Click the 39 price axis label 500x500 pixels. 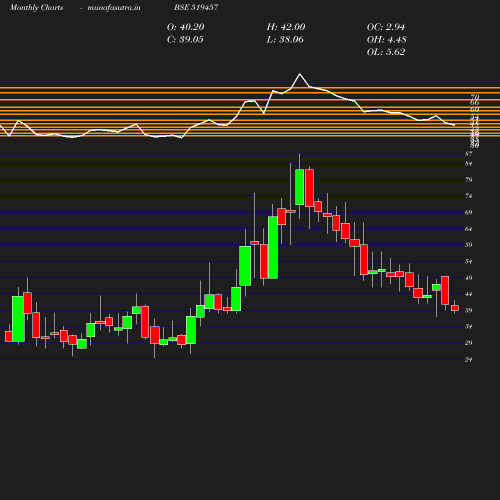[468, 310]
